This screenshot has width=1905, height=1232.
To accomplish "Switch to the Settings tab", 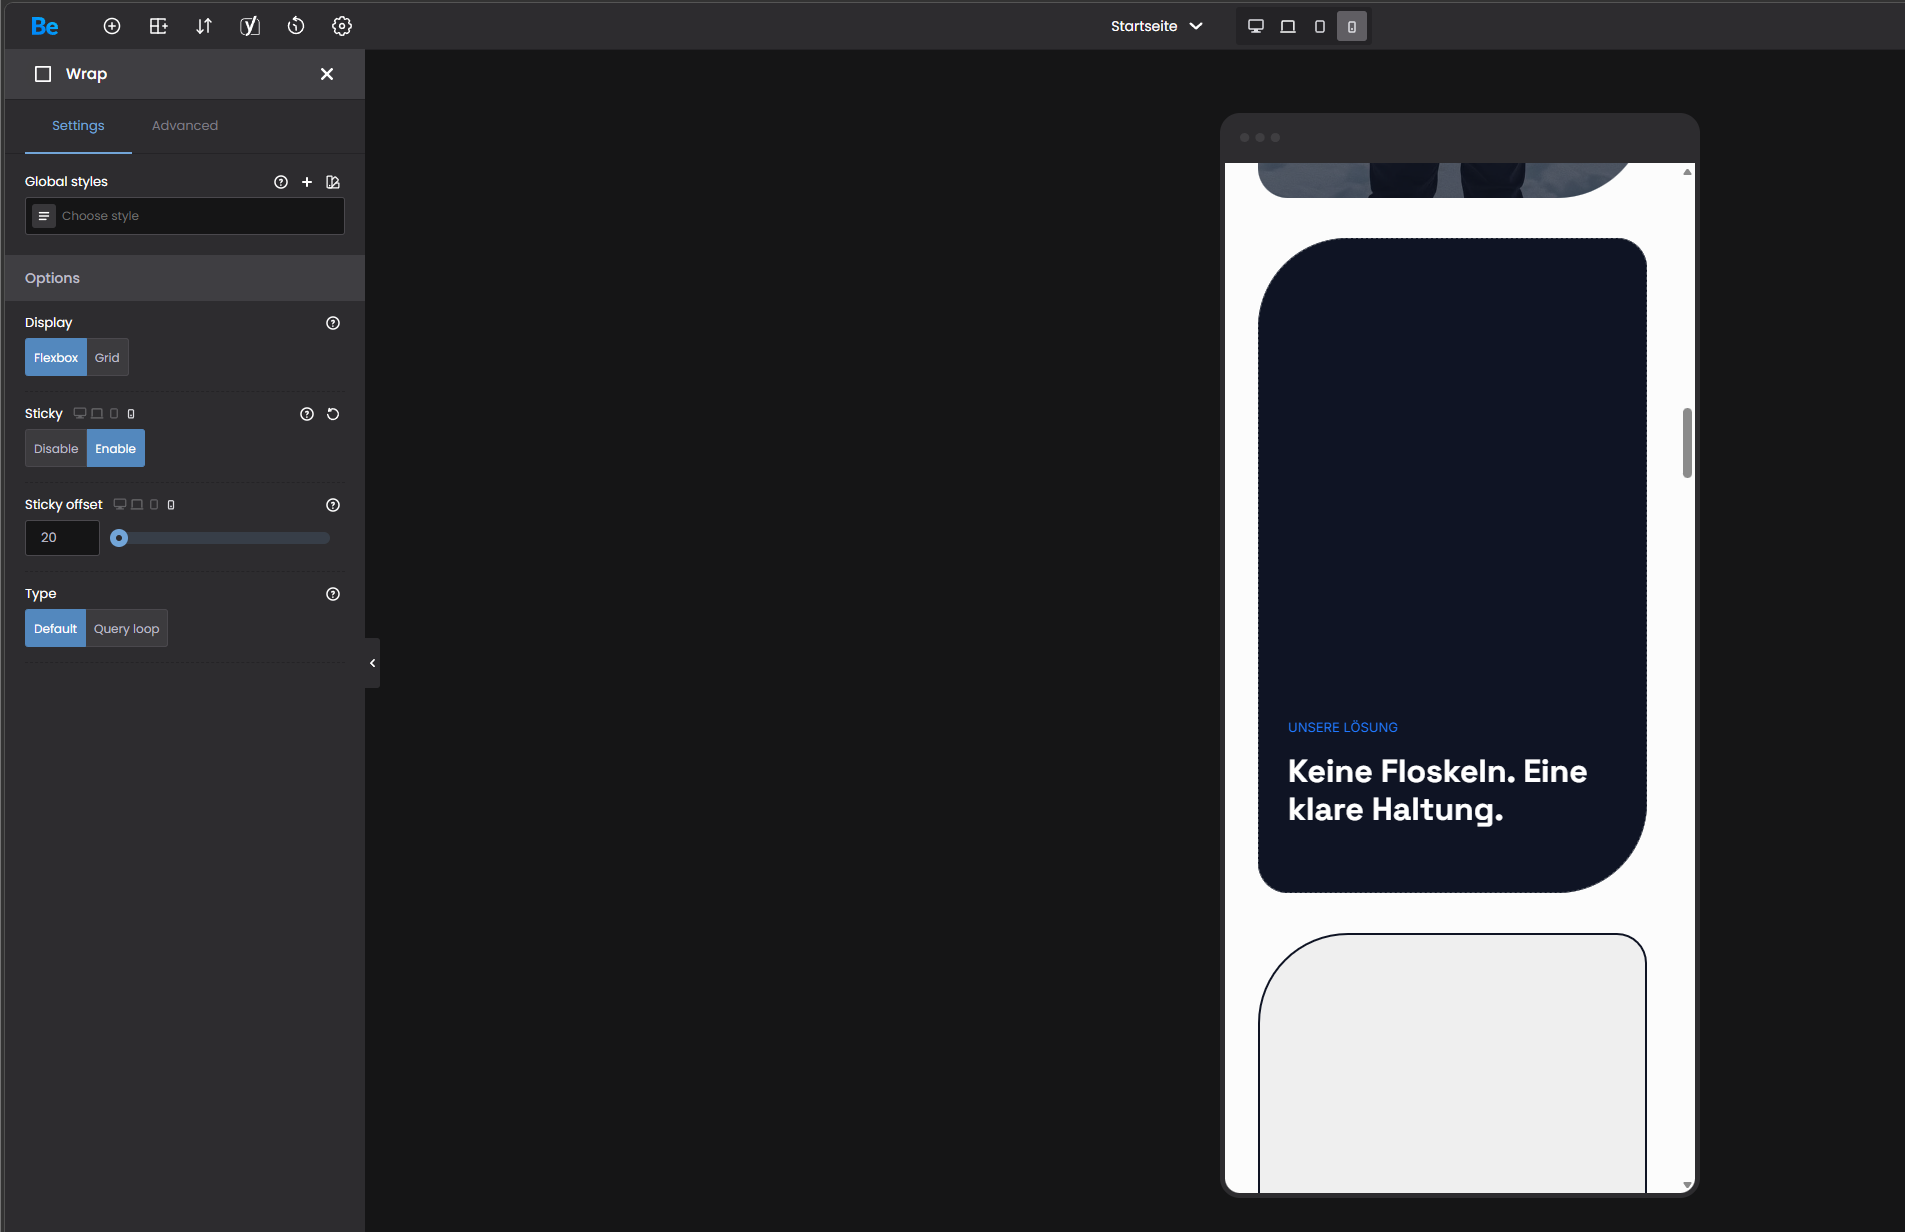I will tap(78, 126).
